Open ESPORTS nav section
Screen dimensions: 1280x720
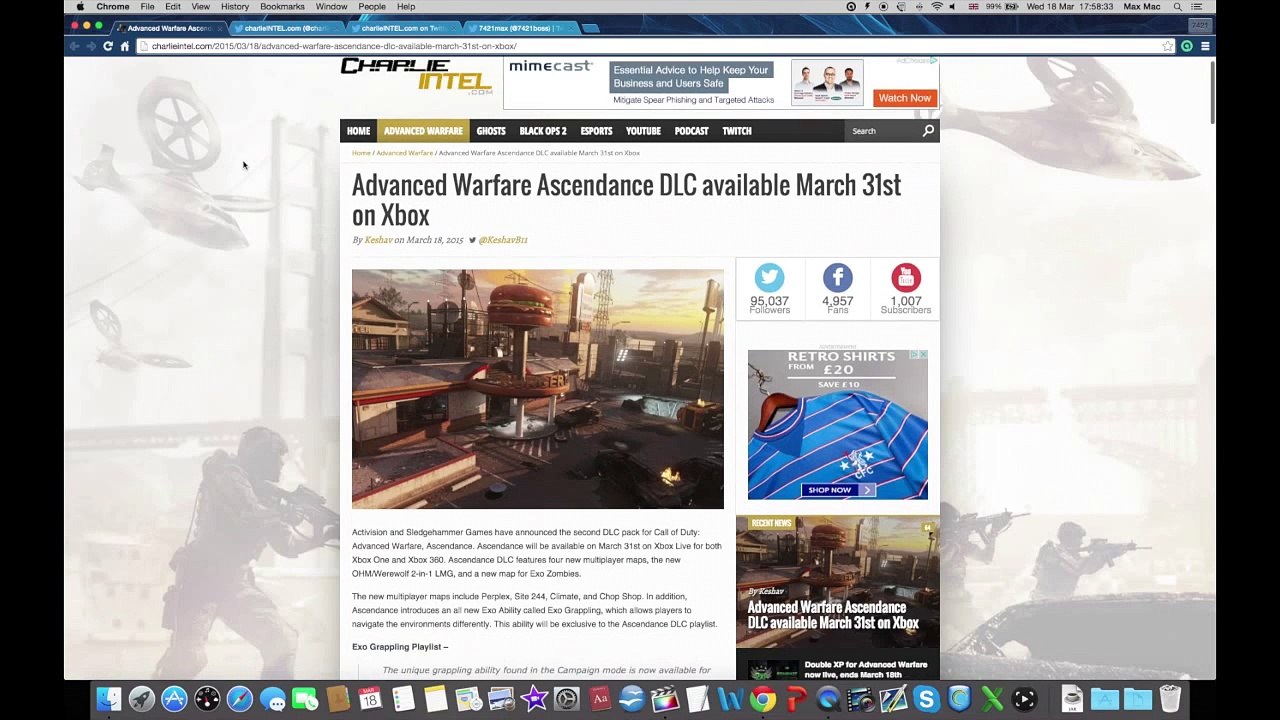pyautogui.click(x=596, y=131)
